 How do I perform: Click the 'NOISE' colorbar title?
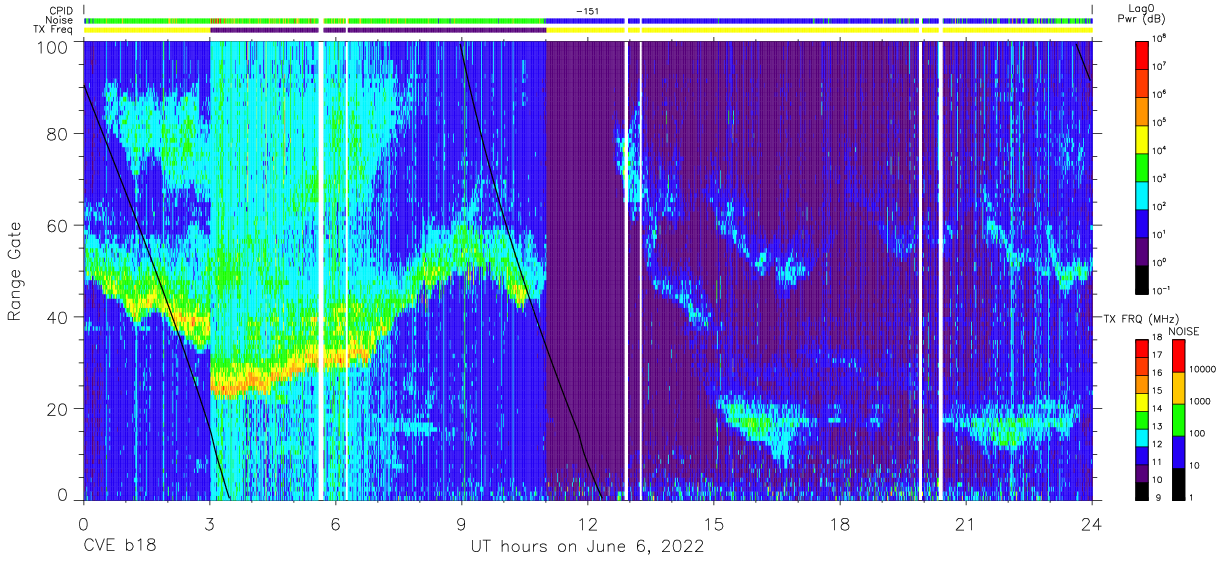(x=1184, y=330)
